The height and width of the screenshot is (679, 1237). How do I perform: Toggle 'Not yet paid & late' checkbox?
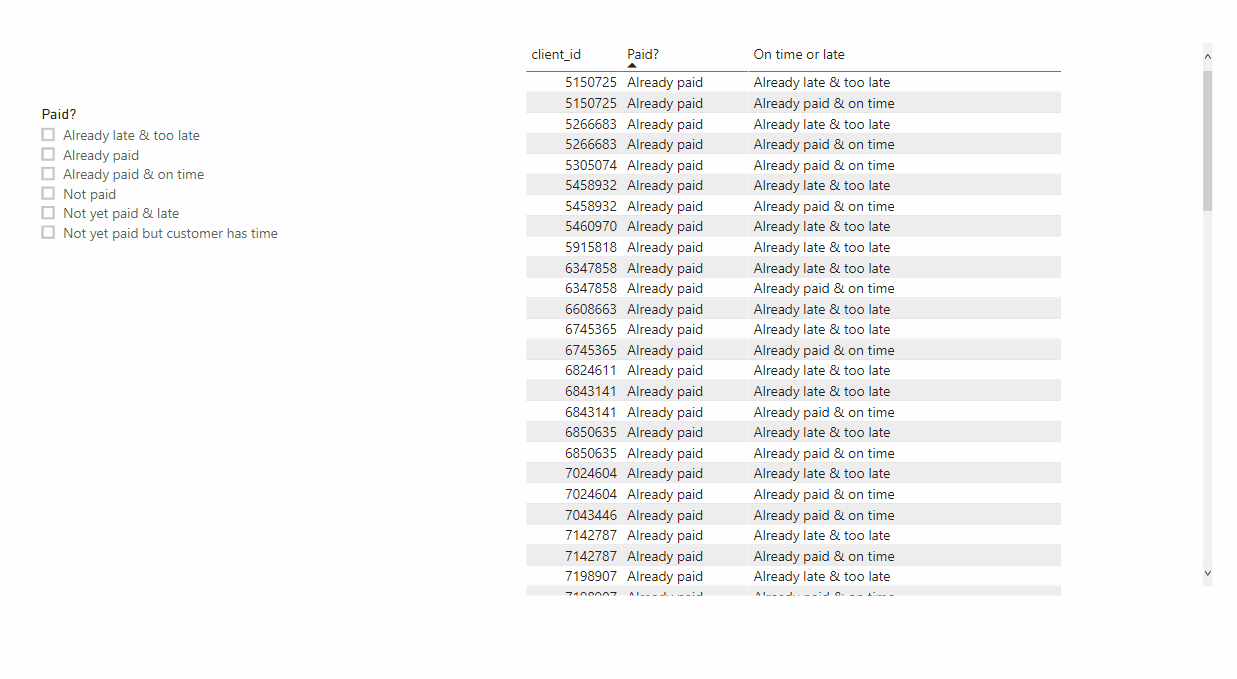coord(48,213)
